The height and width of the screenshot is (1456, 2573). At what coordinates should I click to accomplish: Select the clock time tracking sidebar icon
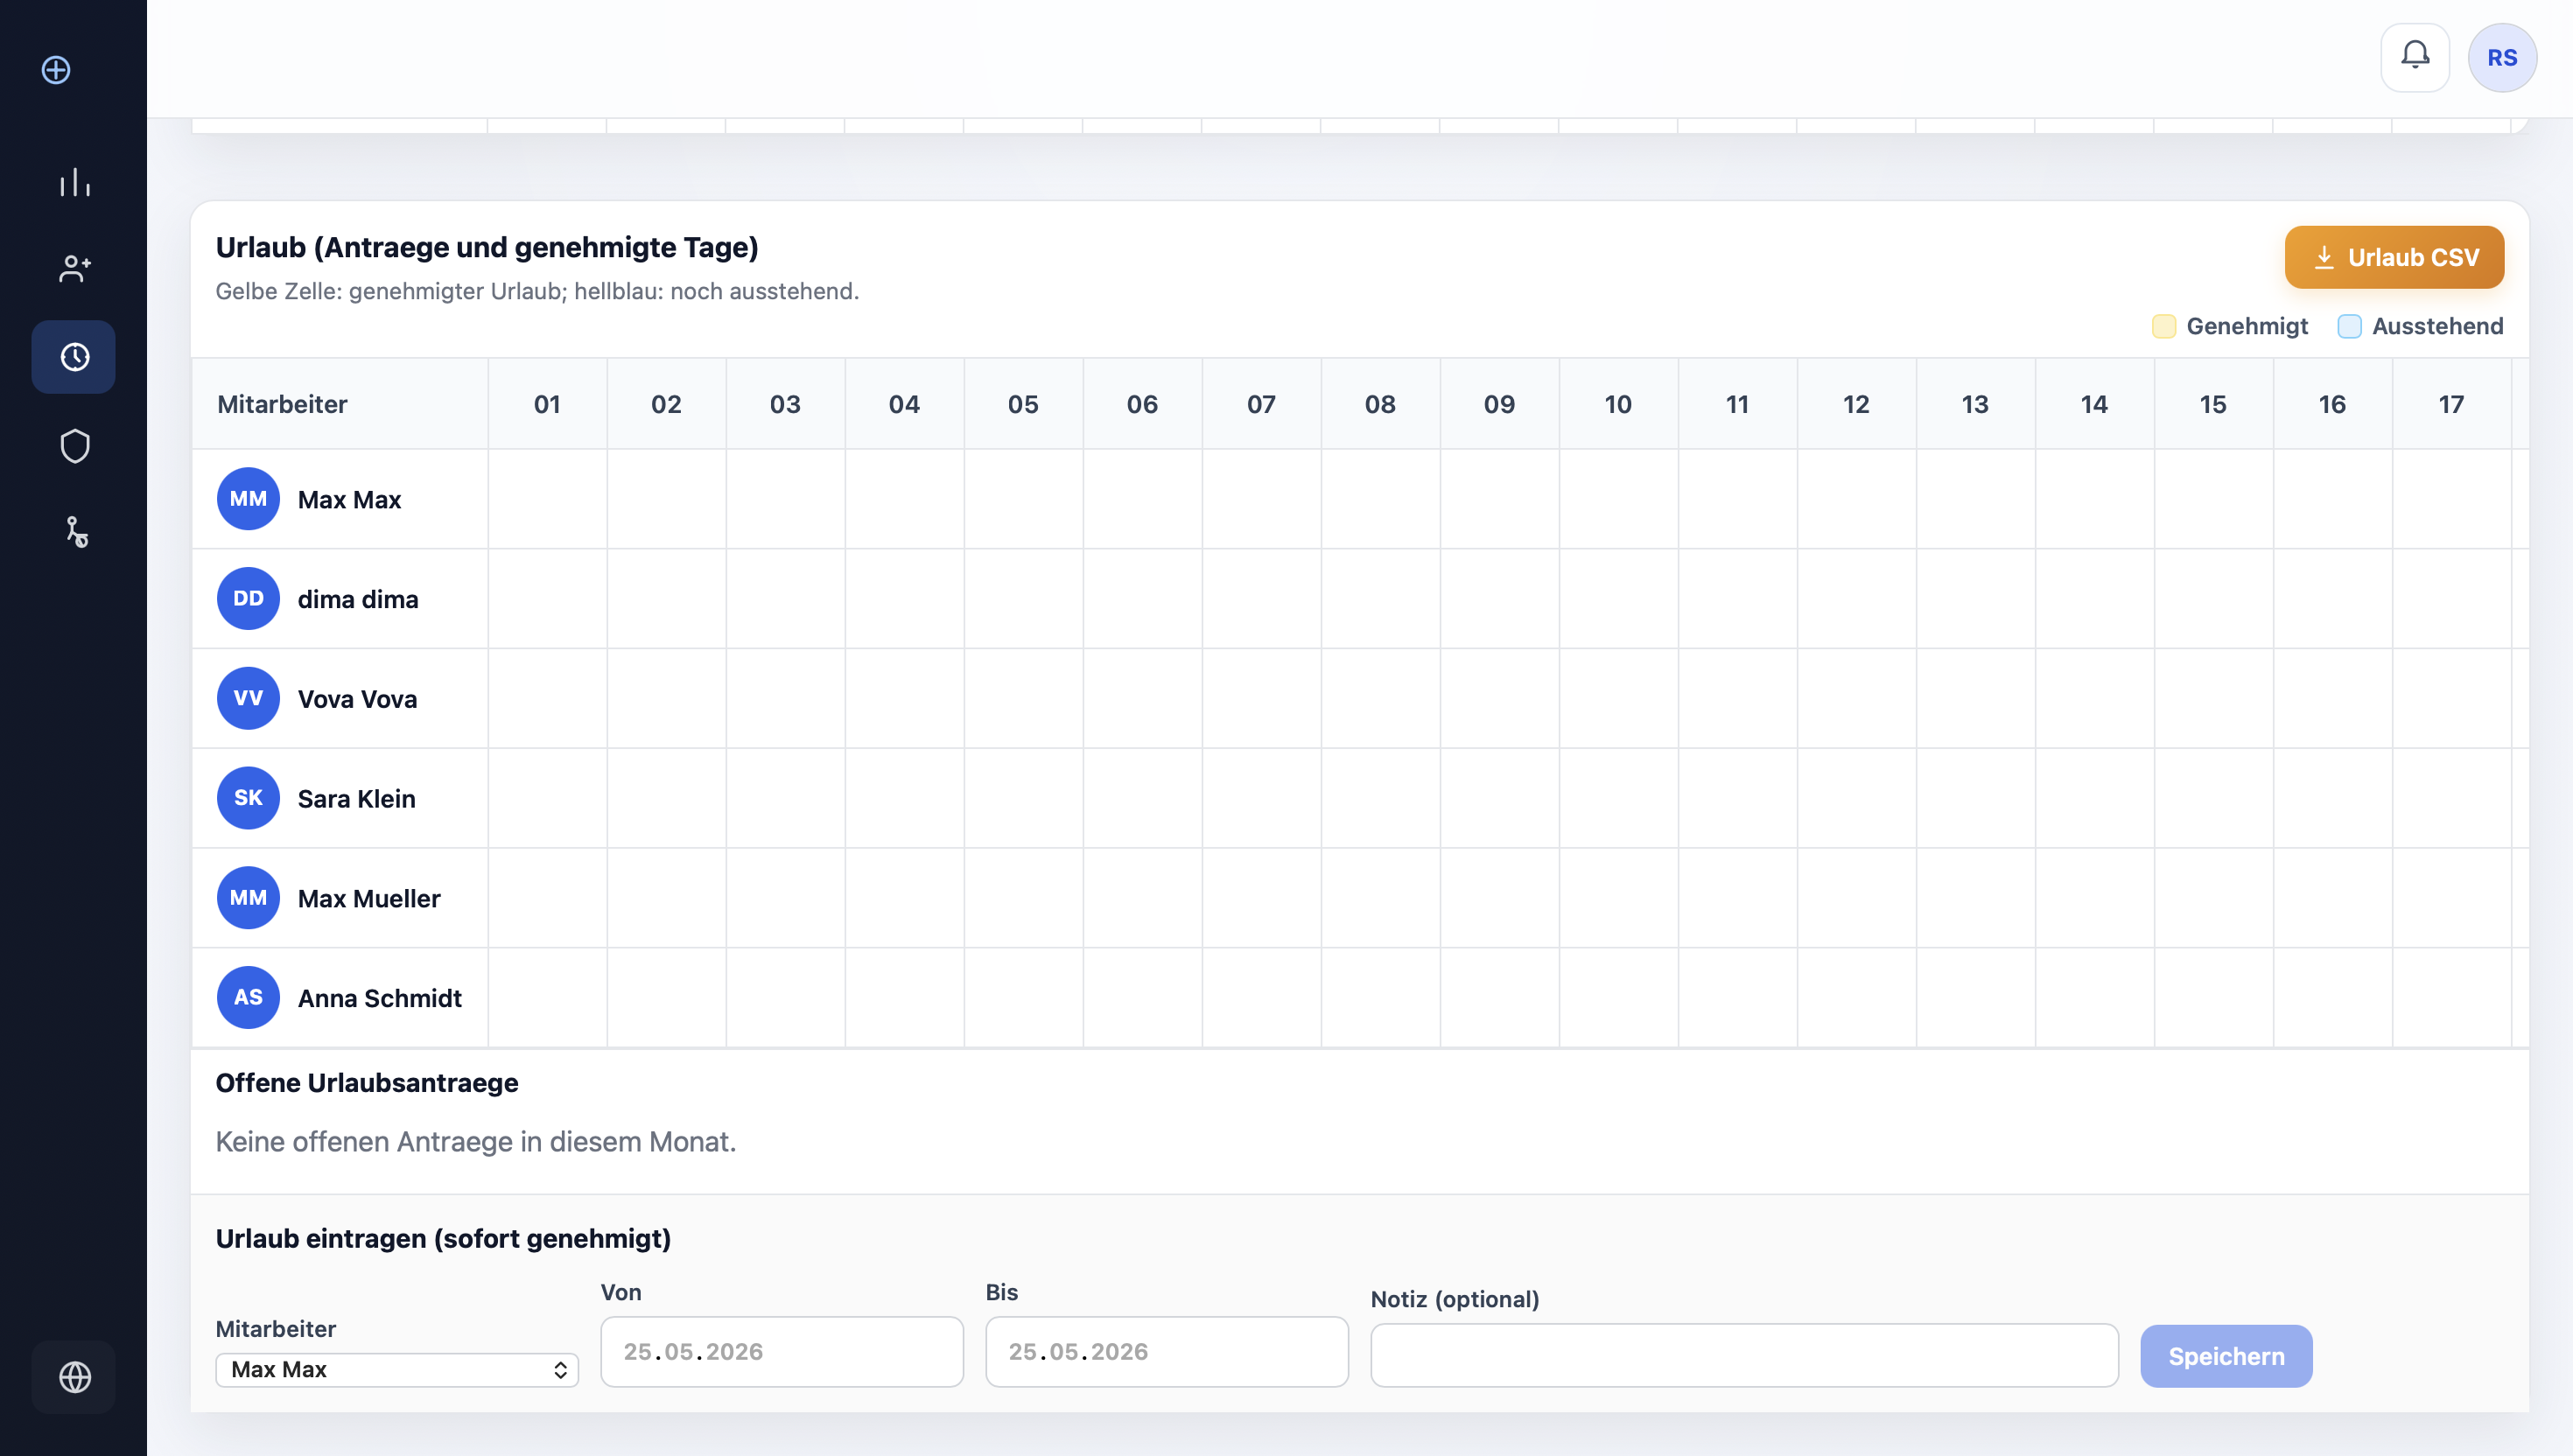click(74, 357)
